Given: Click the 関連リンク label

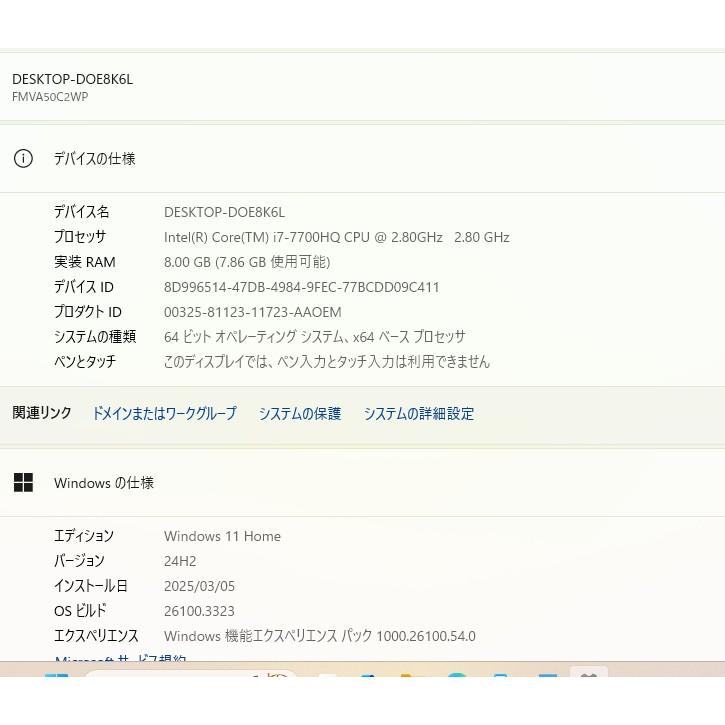Looking at the screenshot, I should click(42, 413).
